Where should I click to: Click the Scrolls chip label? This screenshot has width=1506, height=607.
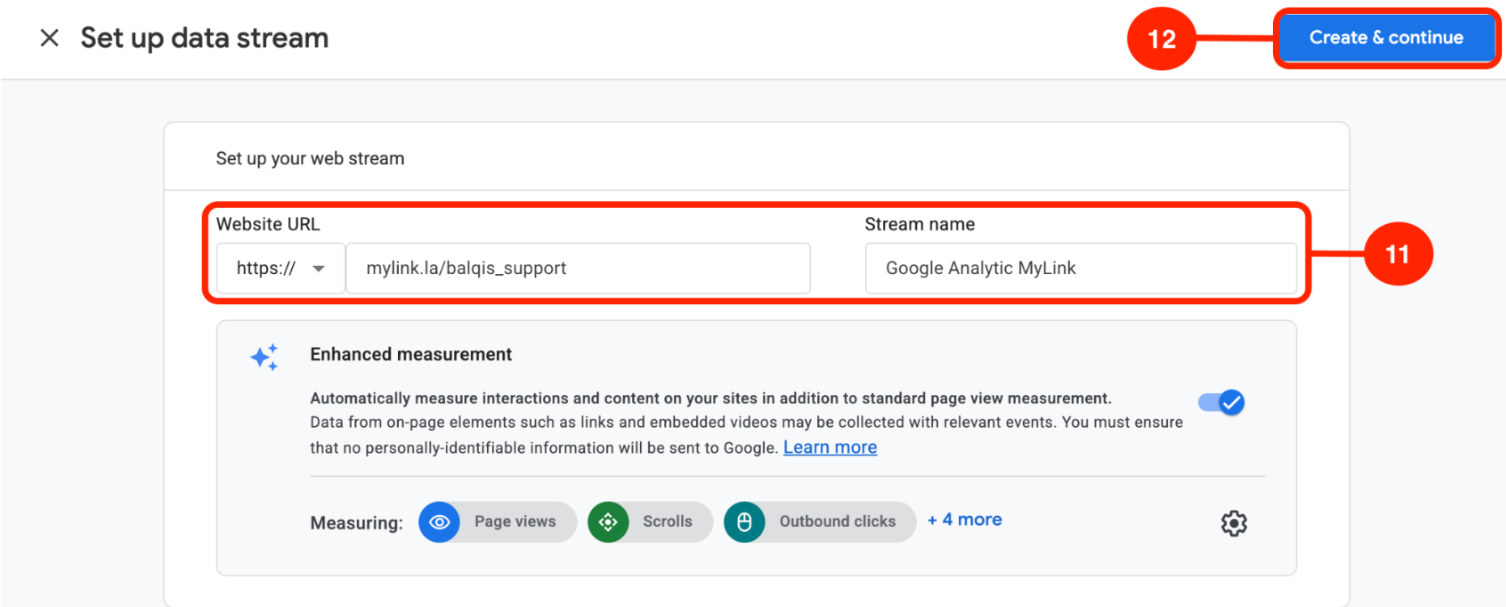[x=668, y=522]
